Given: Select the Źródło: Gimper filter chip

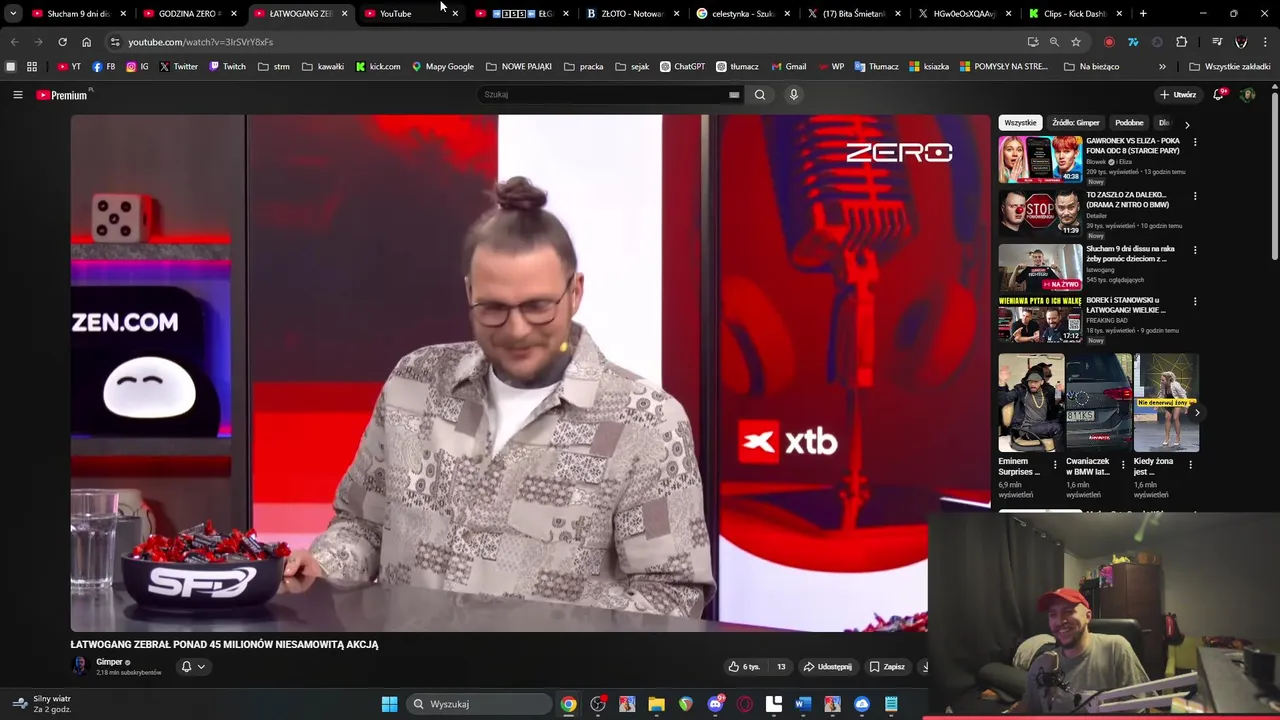Looking at the screenshot, I should [1076, 123].
